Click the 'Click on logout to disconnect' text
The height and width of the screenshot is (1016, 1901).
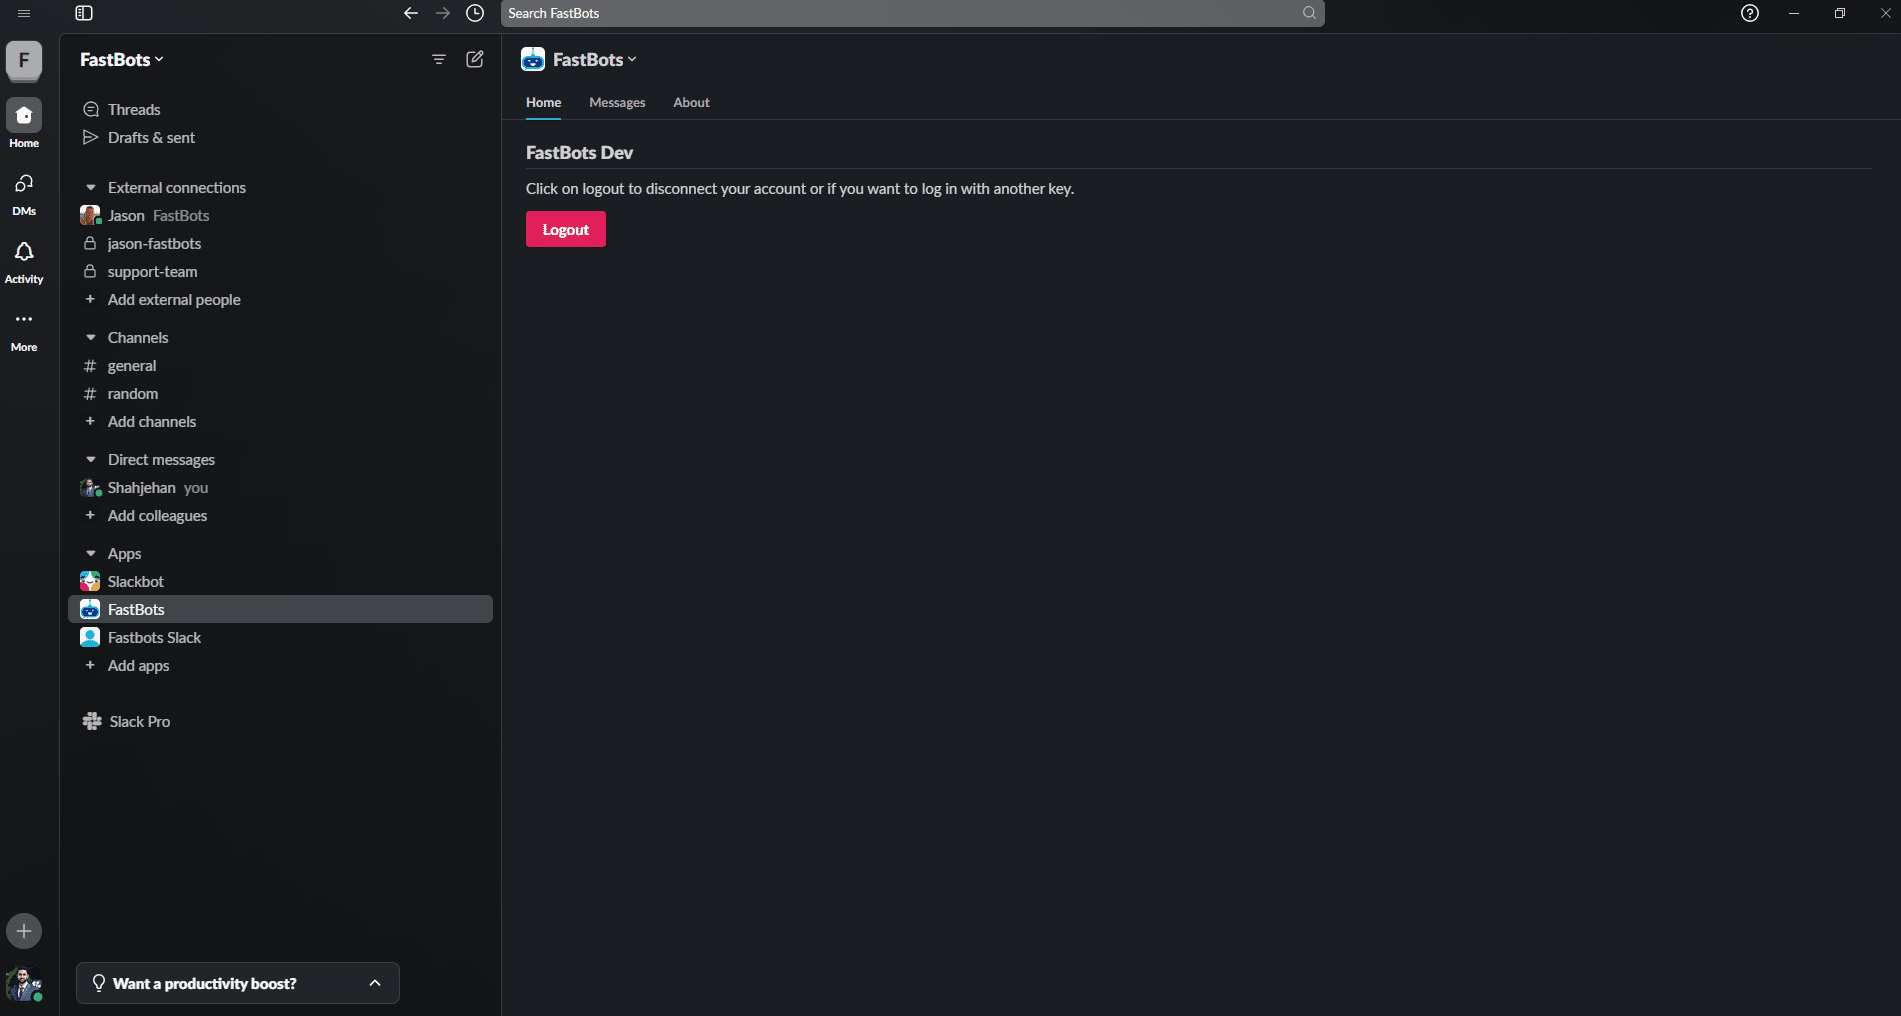click(800, 188)
